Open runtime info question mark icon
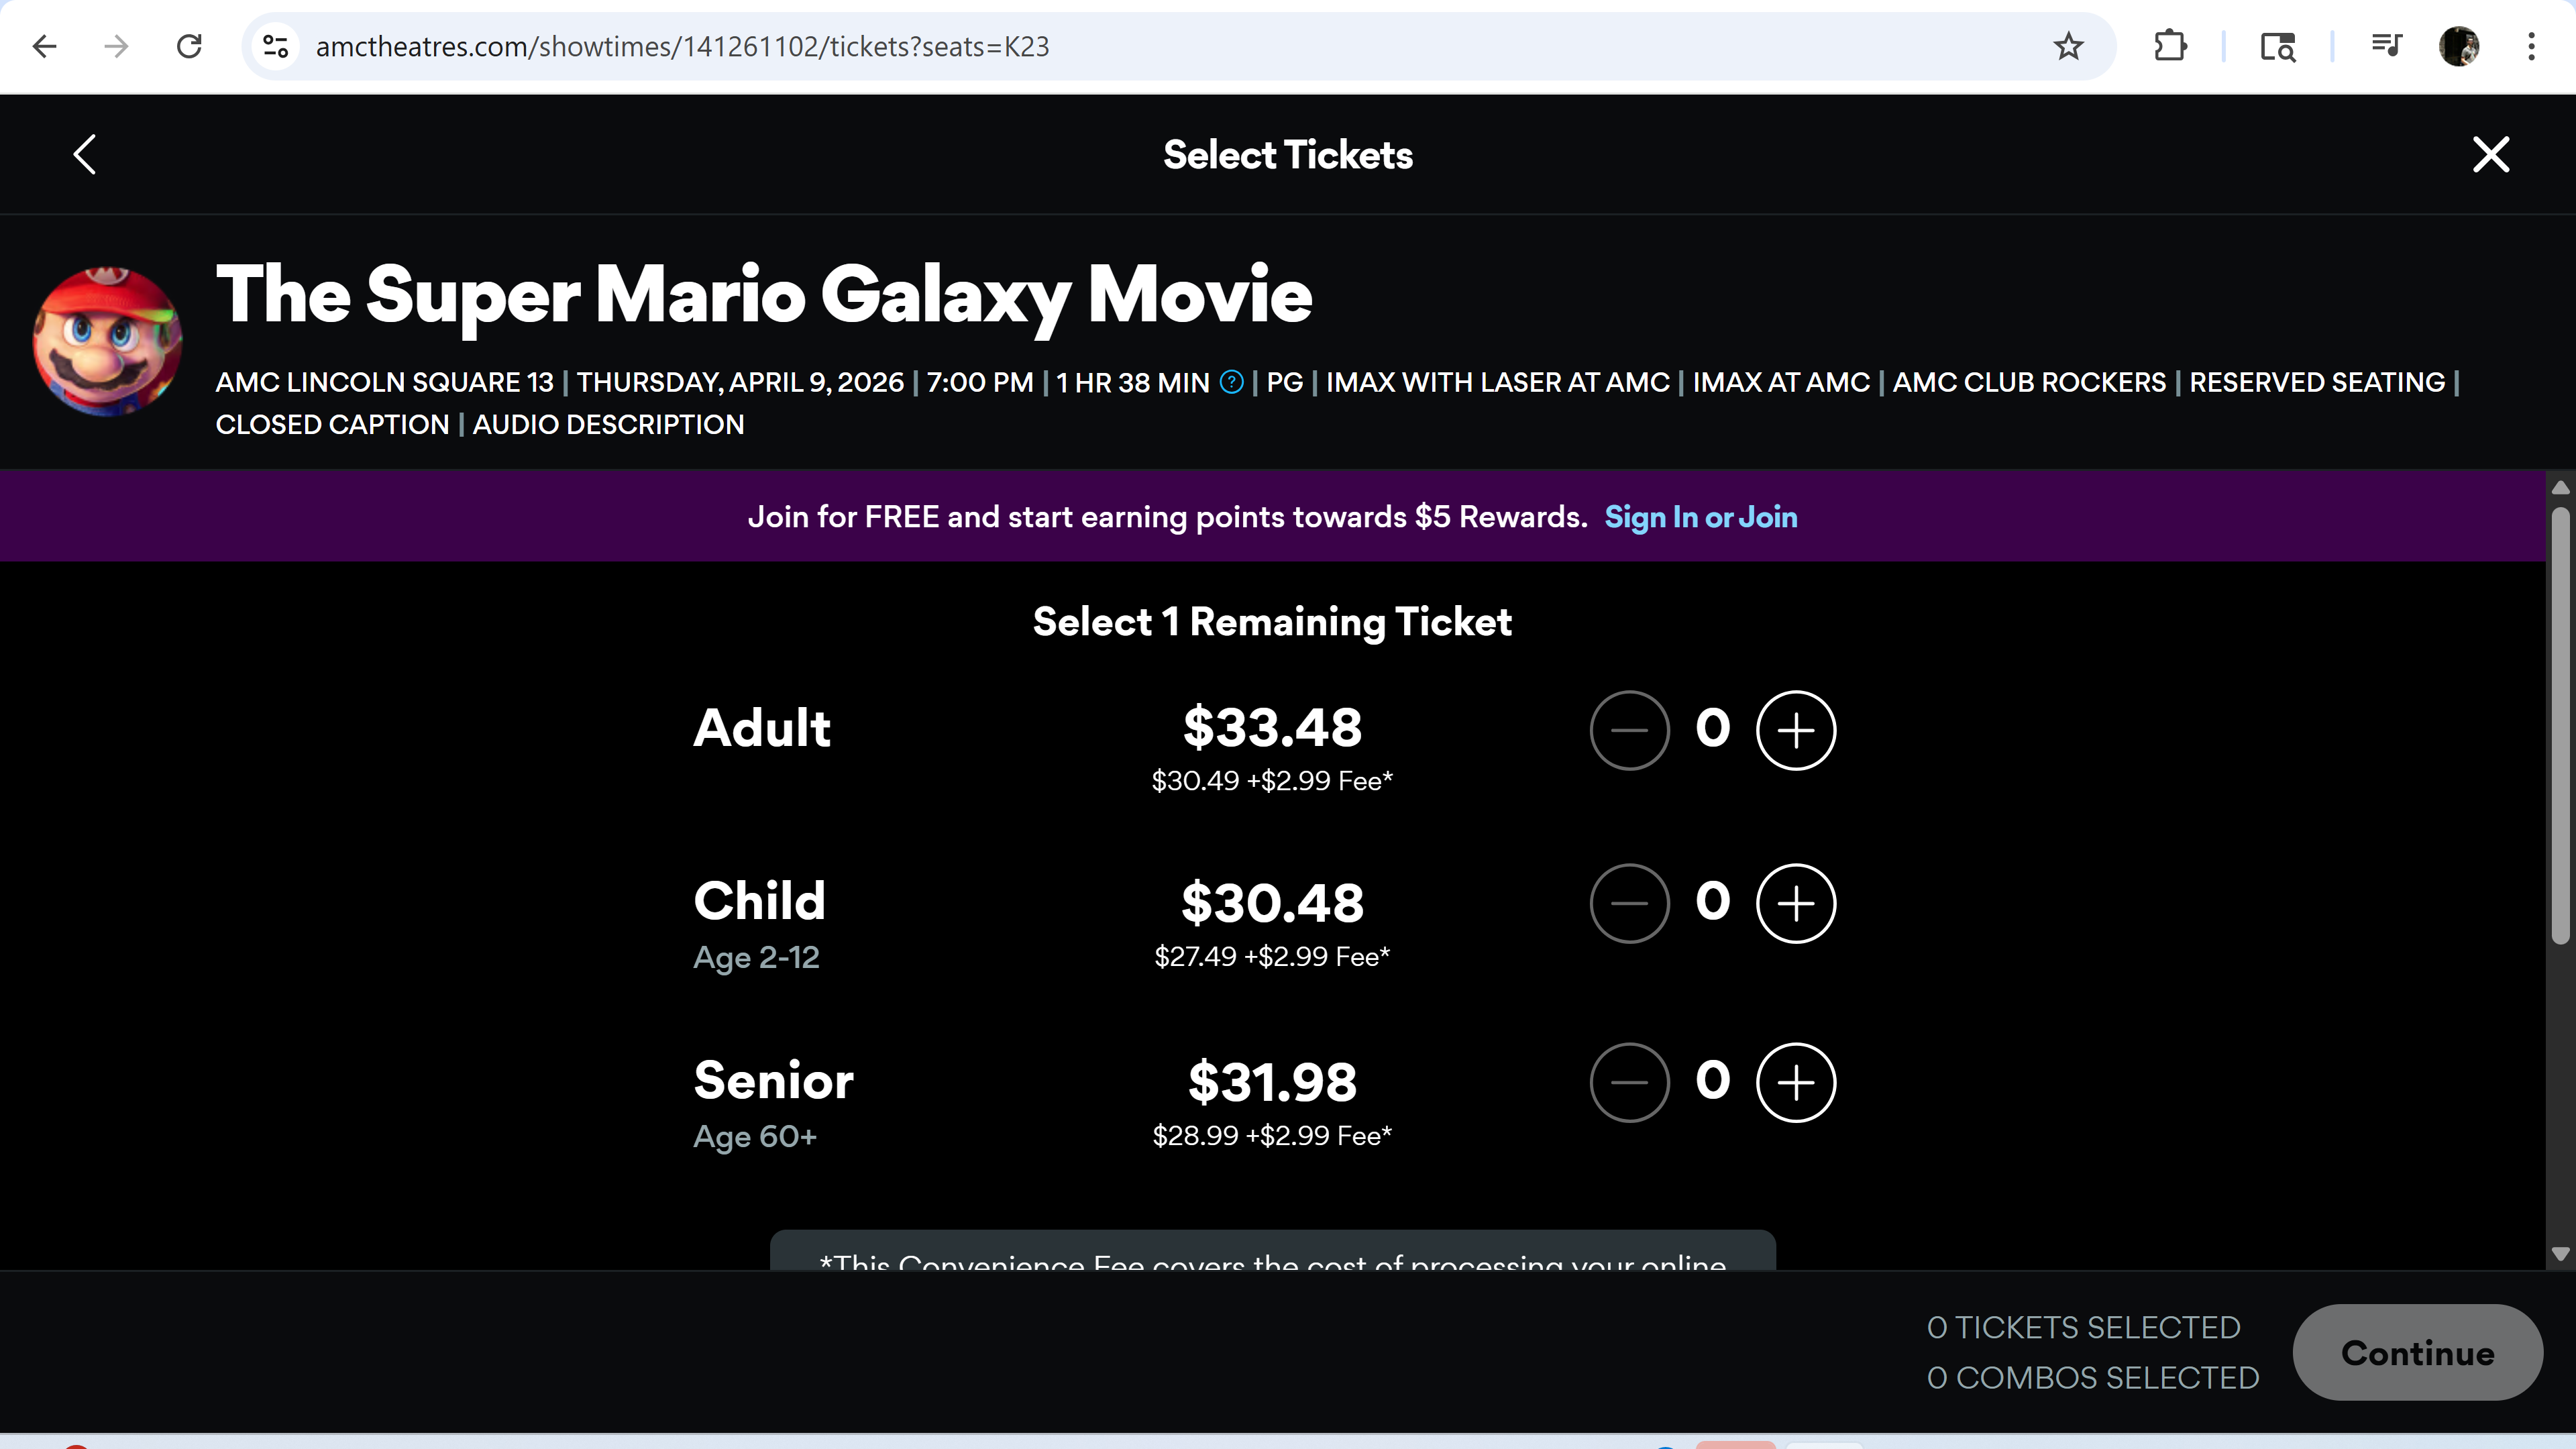The image size is (2576, 1449). (x=1232, y=382)
